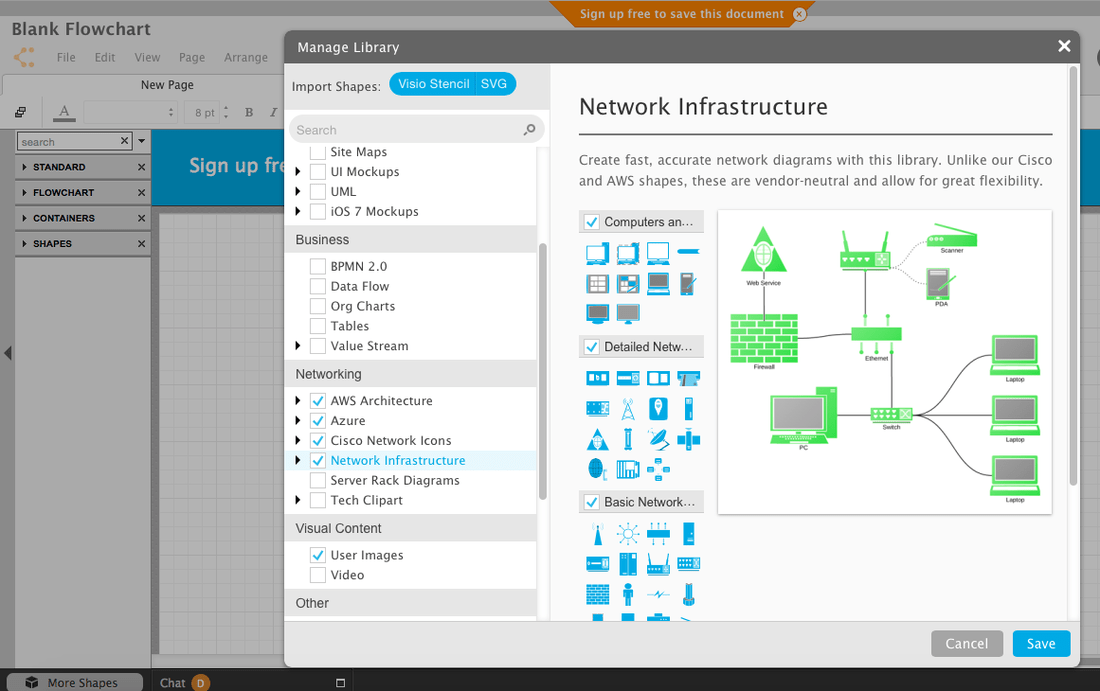Image resolution: width=1100 pixels, height=691 pixels.
Task: Clear the shape search field with X
Action: [124, 141]
